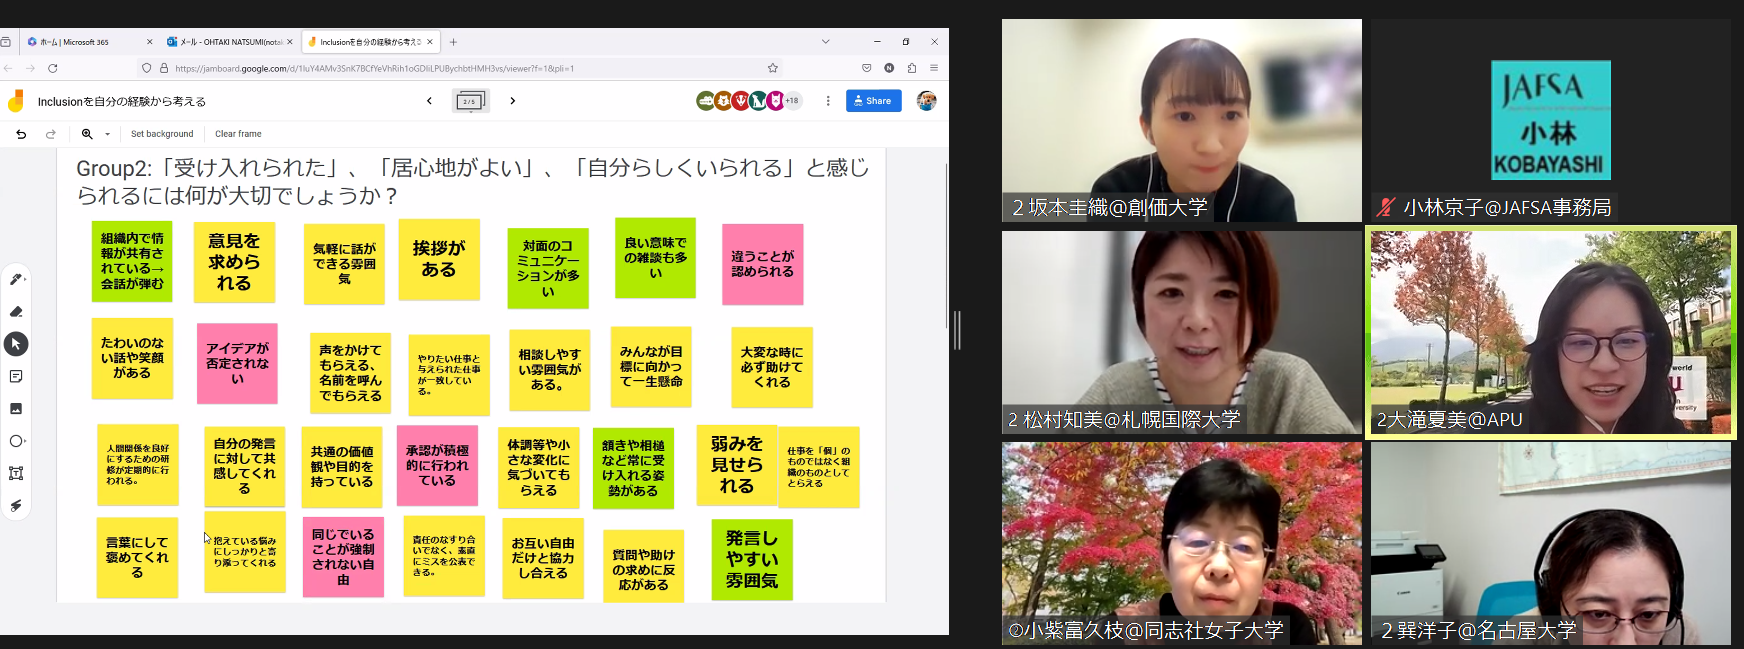
Task: Click the jamboard.google.com address bar
Action: (x=460, y=68)
